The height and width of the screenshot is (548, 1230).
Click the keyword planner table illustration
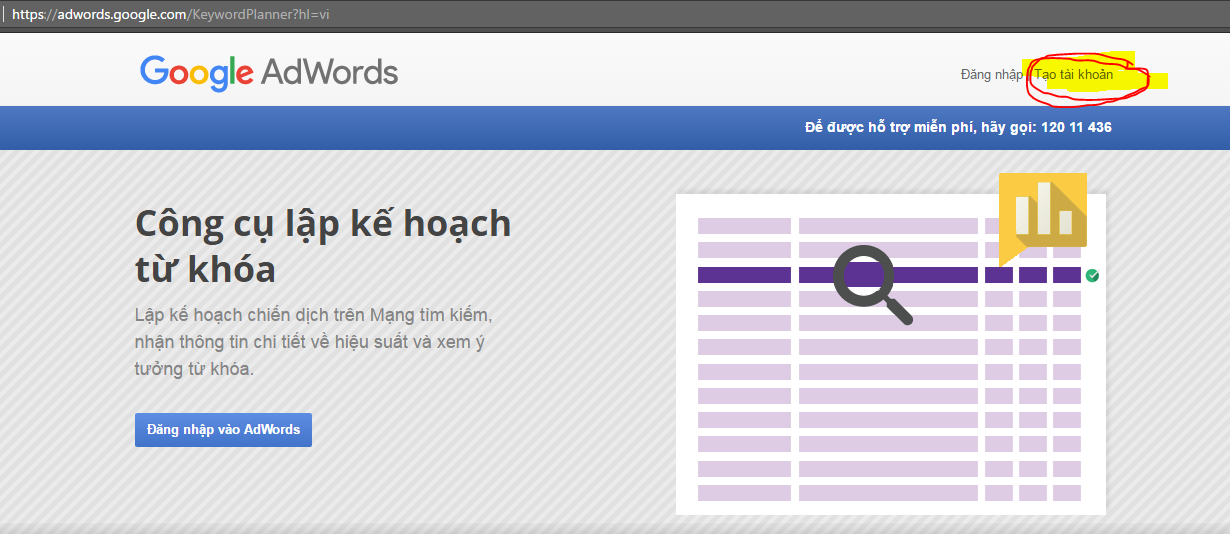[x=891, y=354]
